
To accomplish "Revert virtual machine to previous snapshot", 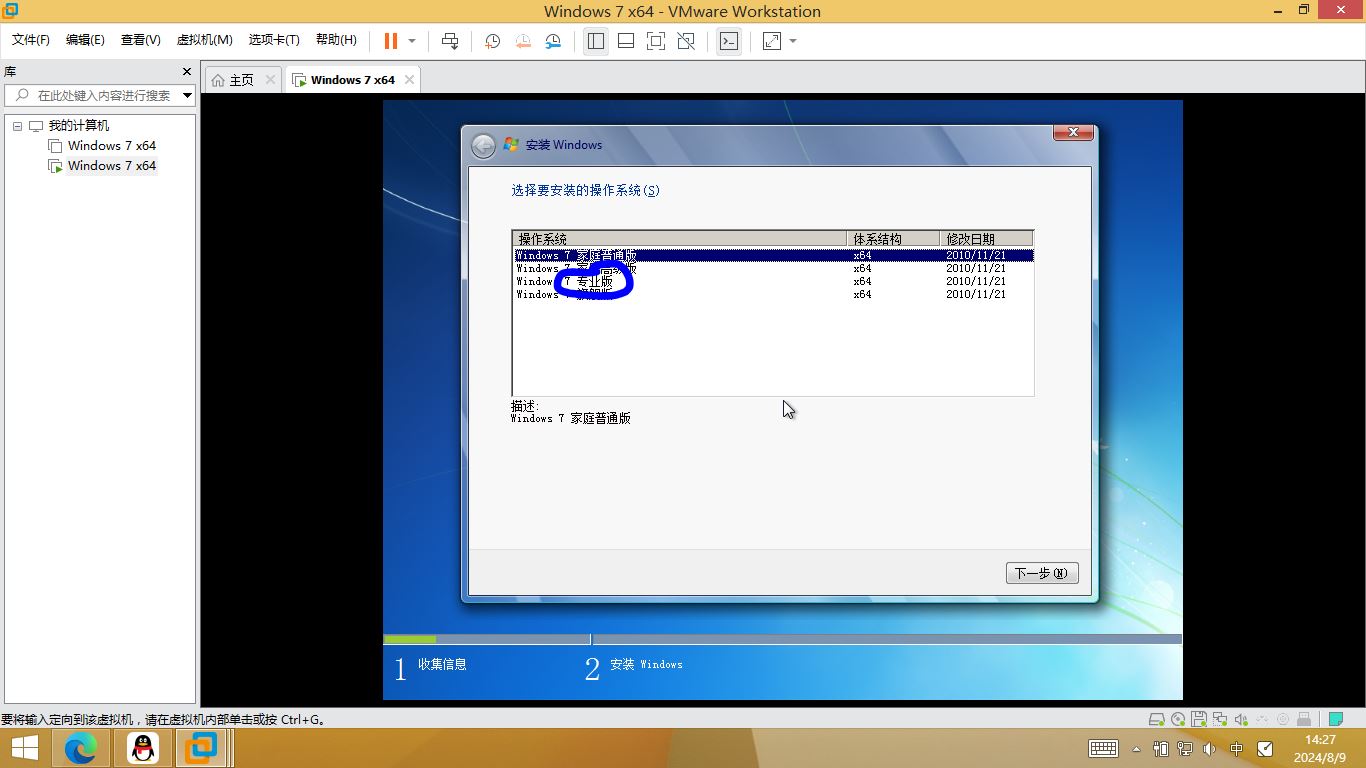I will click(x=523, y=41).
